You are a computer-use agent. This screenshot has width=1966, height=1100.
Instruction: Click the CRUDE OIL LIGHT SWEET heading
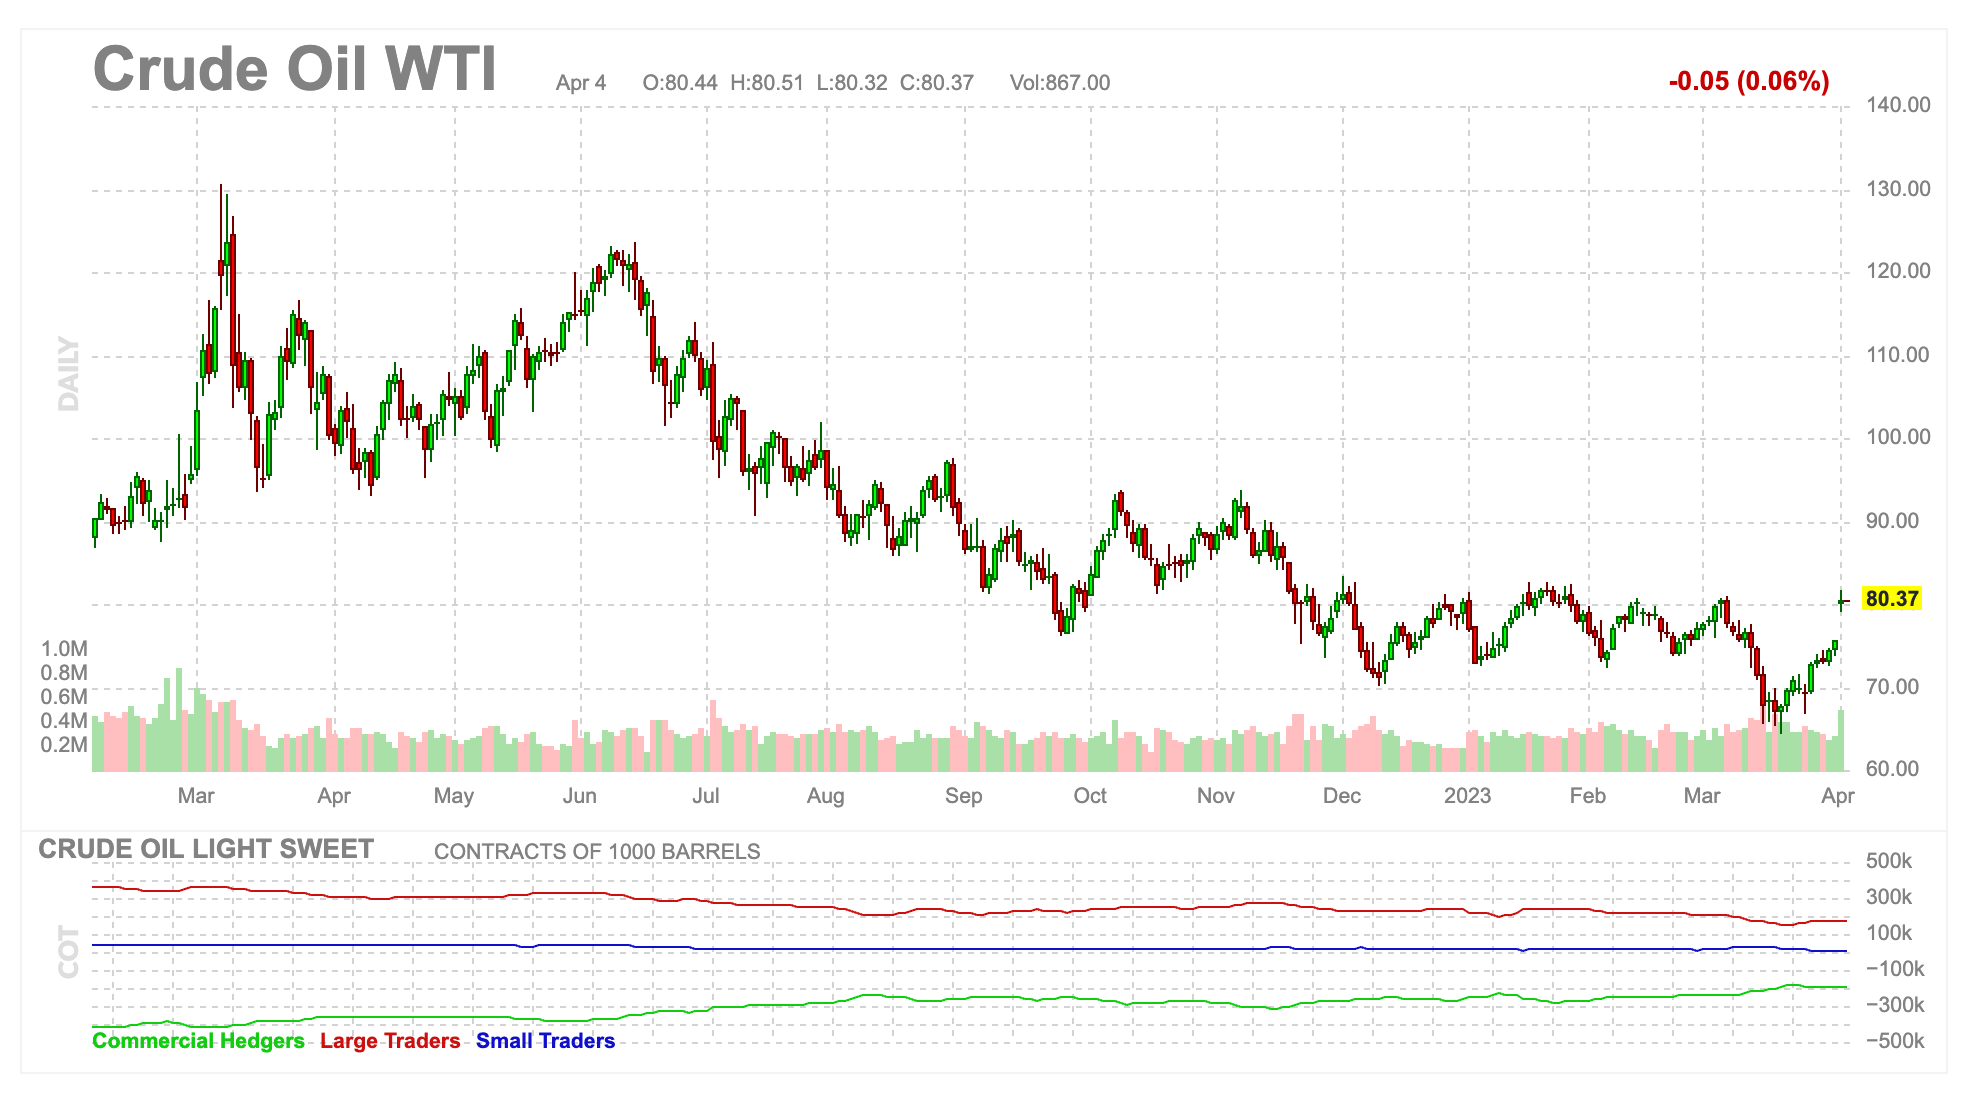[206, 849]
